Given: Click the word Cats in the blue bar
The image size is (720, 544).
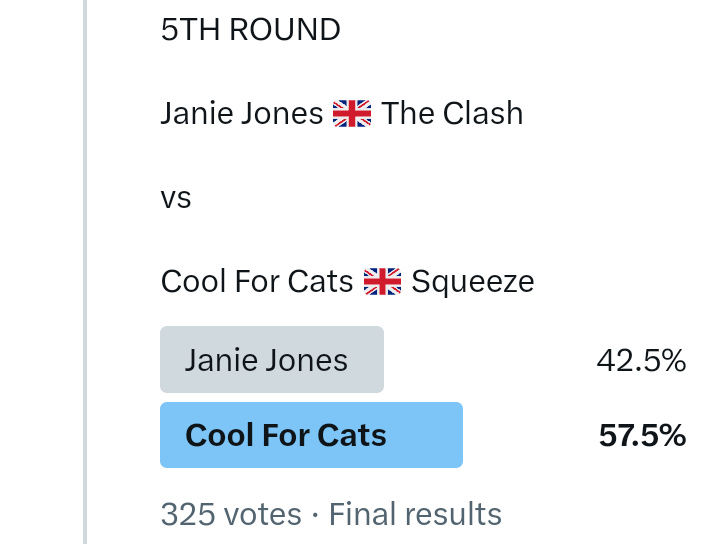Looking at the screenshot, I should 352,436.
